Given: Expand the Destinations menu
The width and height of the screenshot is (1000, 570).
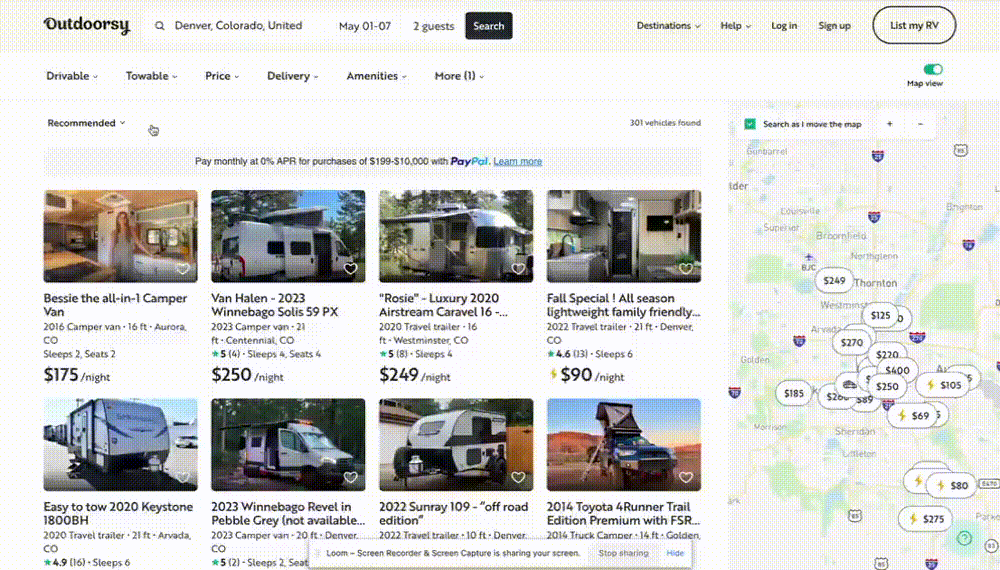Looking at the screenshot, I should click(668, 26).
